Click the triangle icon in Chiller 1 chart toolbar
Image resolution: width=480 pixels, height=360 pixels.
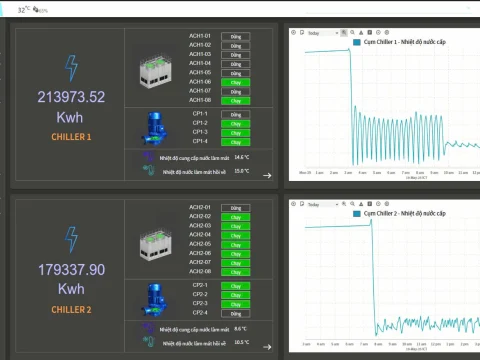tap(361, 32)
